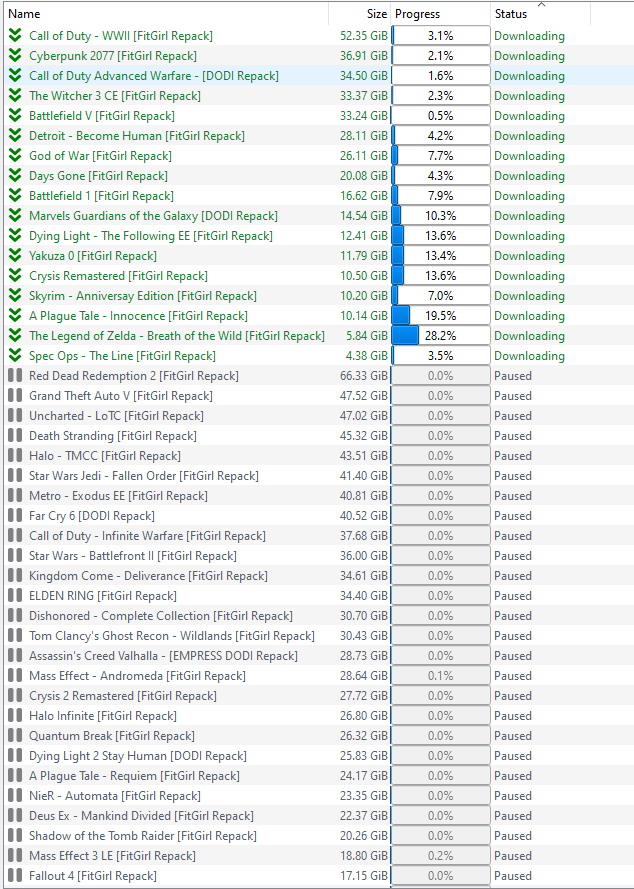Click downloading icon beside Battlefield V

(15, 116)
